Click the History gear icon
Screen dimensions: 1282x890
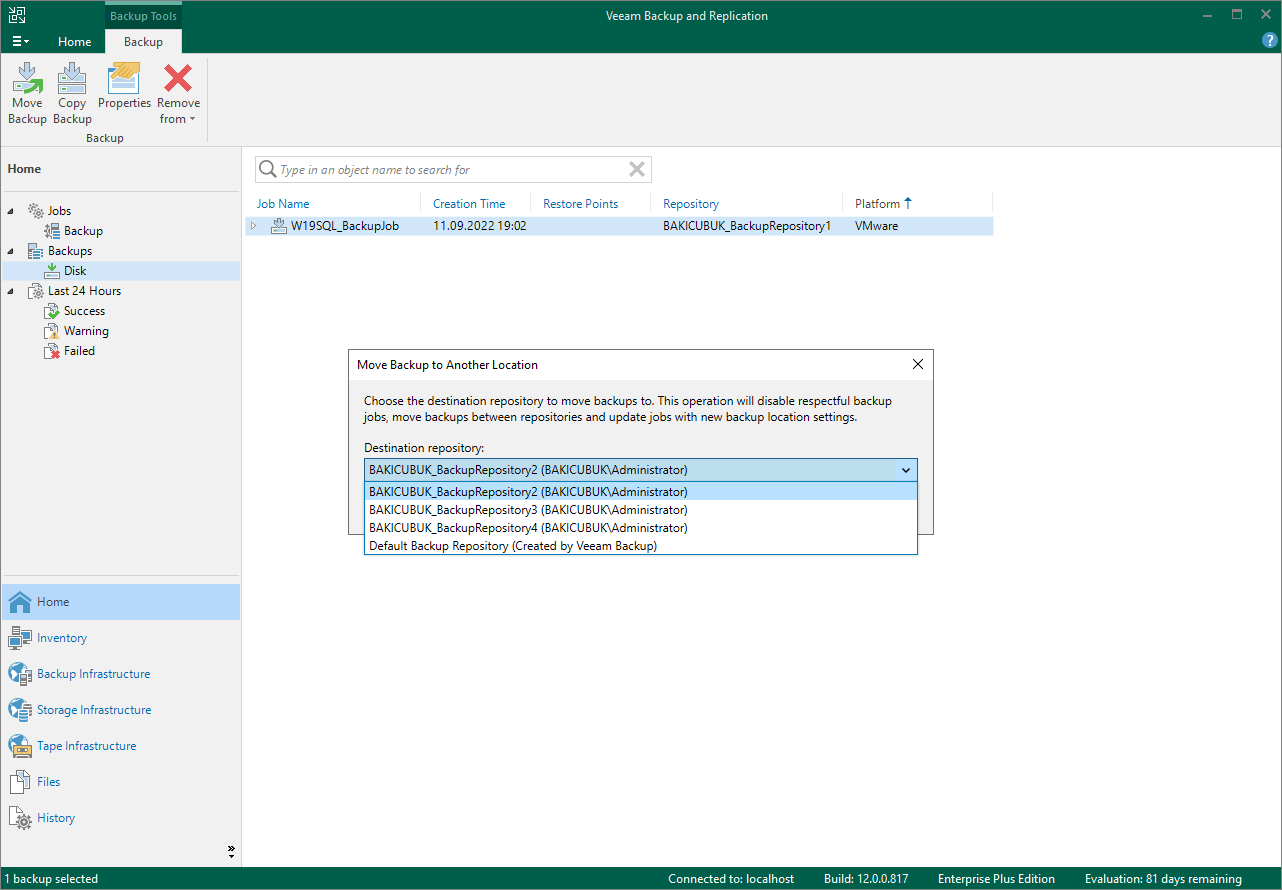coord(20,818)
